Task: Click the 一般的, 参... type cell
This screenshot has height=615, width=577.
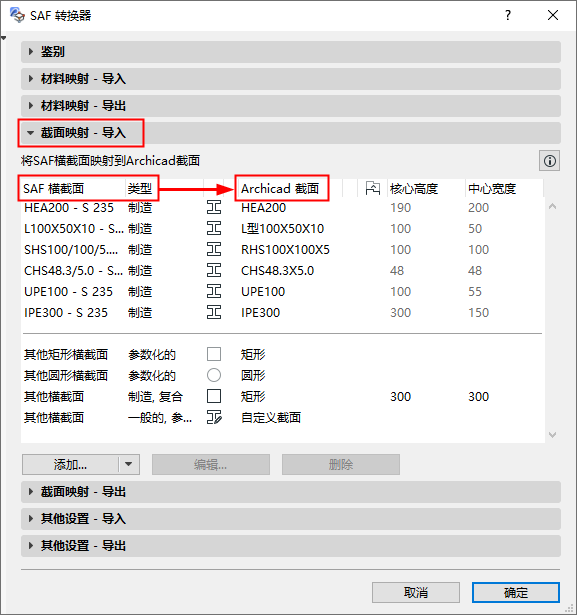Action: (160, 418)
